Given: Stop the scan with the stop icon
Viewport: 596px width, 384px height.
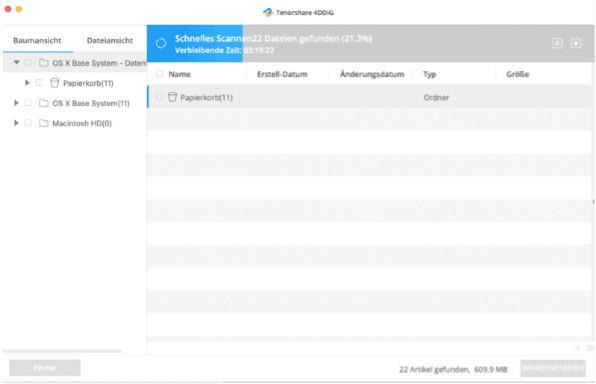Looking at the screenshot, I should point(576,43).
